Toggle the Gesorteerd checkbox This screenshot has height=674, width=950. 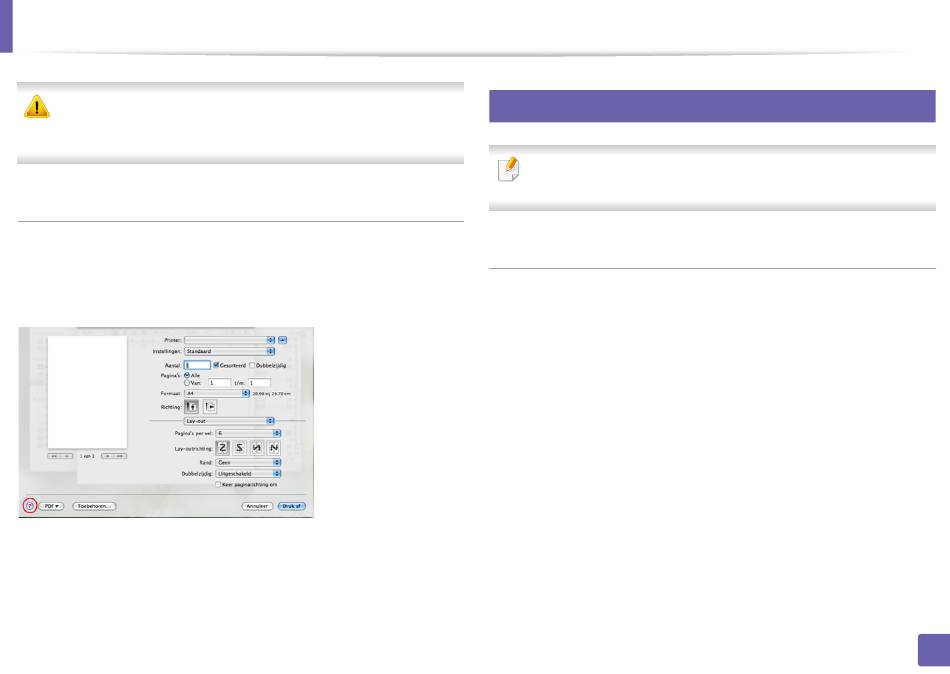pyautogui.click(x=216, y=365)
